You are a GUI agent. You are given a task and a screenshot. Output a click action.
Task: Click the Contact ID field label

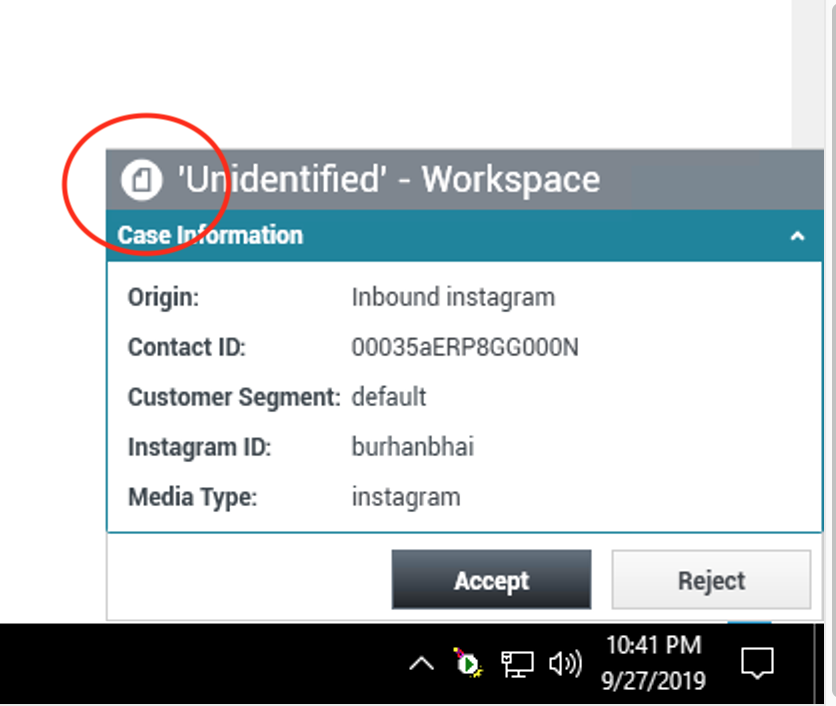187,347
